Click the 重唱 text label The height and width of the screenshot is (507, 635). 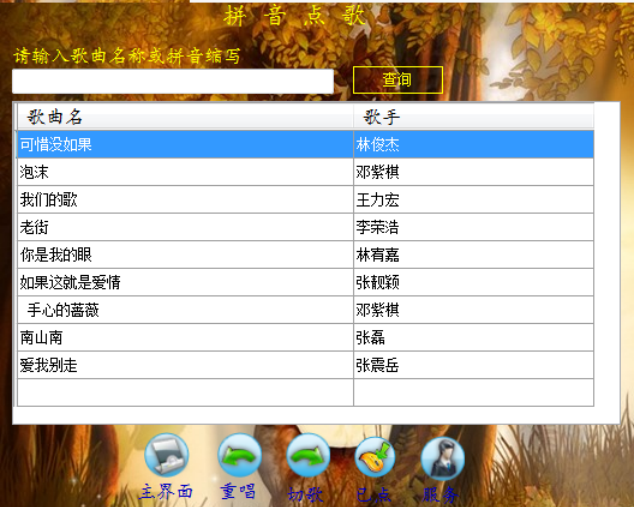pos(238,492)
